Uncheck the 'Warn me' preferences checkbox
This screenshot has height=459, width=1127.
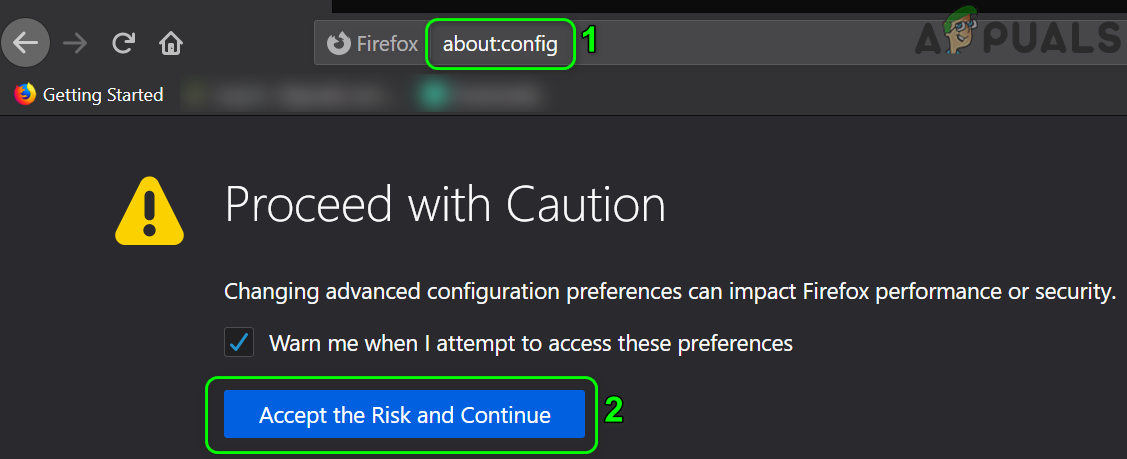[239, 343]
